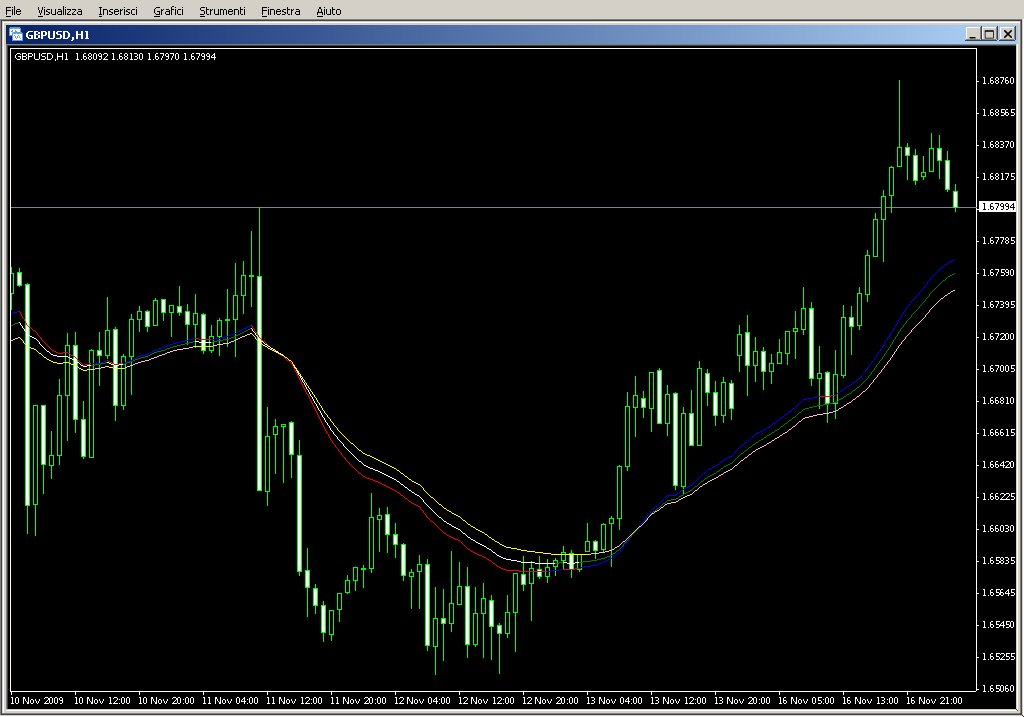1024x717 pixels.
Task: Open the Strumenti menu
Action: click(x=222, y=11)
